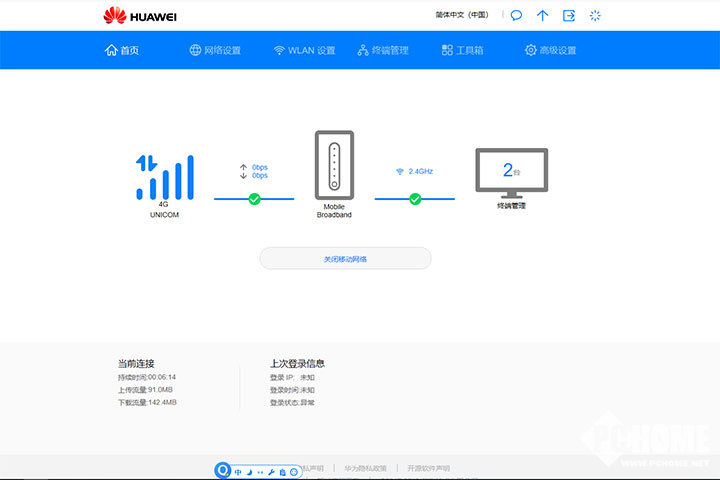Click the wrench icon in input toolbar
The width and height of the screenshot is (720, 480).
pyautogui.click(x=271, y=471)
